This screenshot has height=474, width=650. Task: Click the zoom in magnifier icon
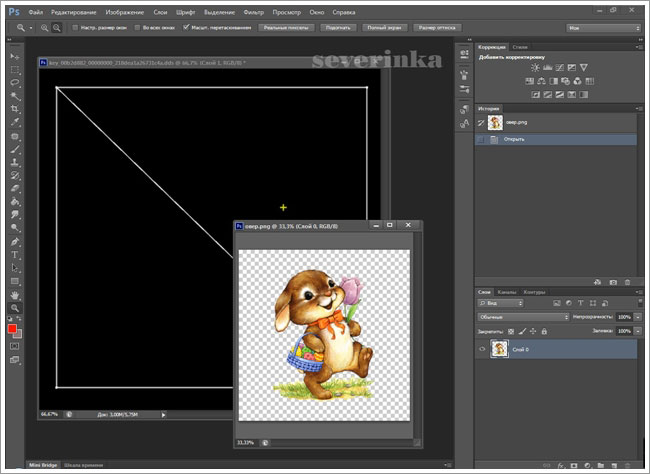point(46,28)
